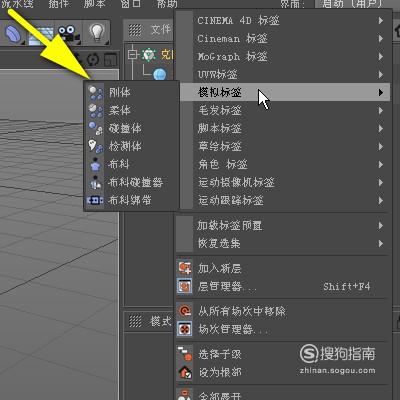The width and height of the screenshot is (400, 400).
Task: Open 层管理器 layer manager via its icon
Action: click(185, 286)
